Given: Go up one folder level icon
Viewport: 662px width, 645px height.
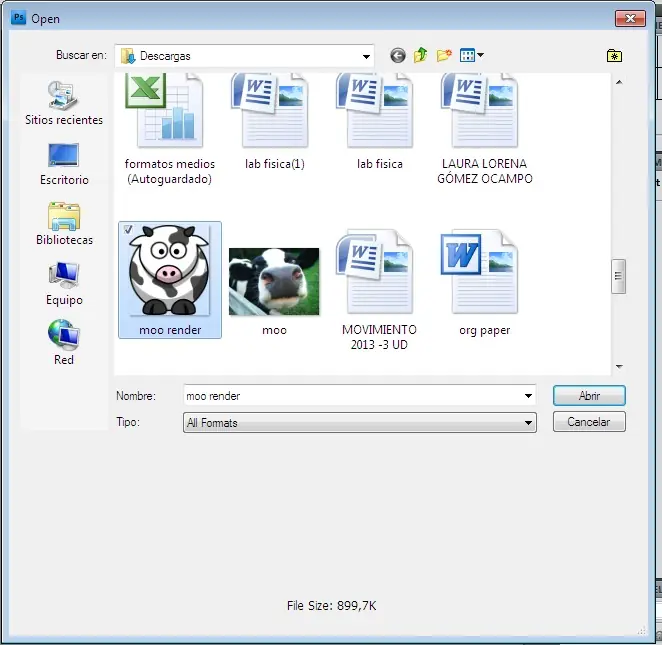Looking at the screenshot, I should (421, 55).
